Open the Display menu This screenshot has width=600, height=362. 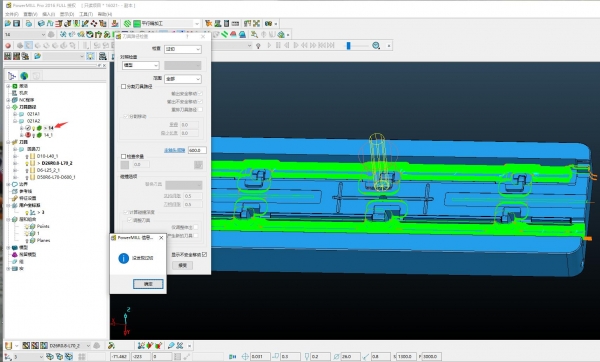click(67, 14)
